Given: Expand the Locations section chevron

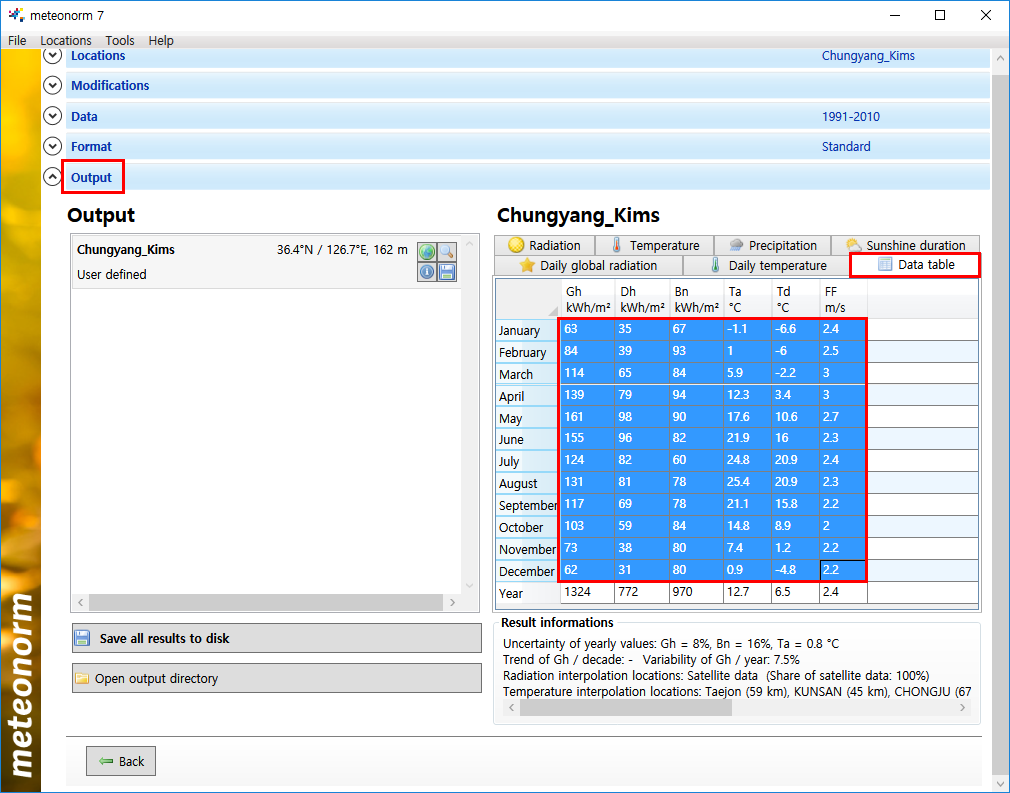Looking at the screenshot, I should pos(53,56).
